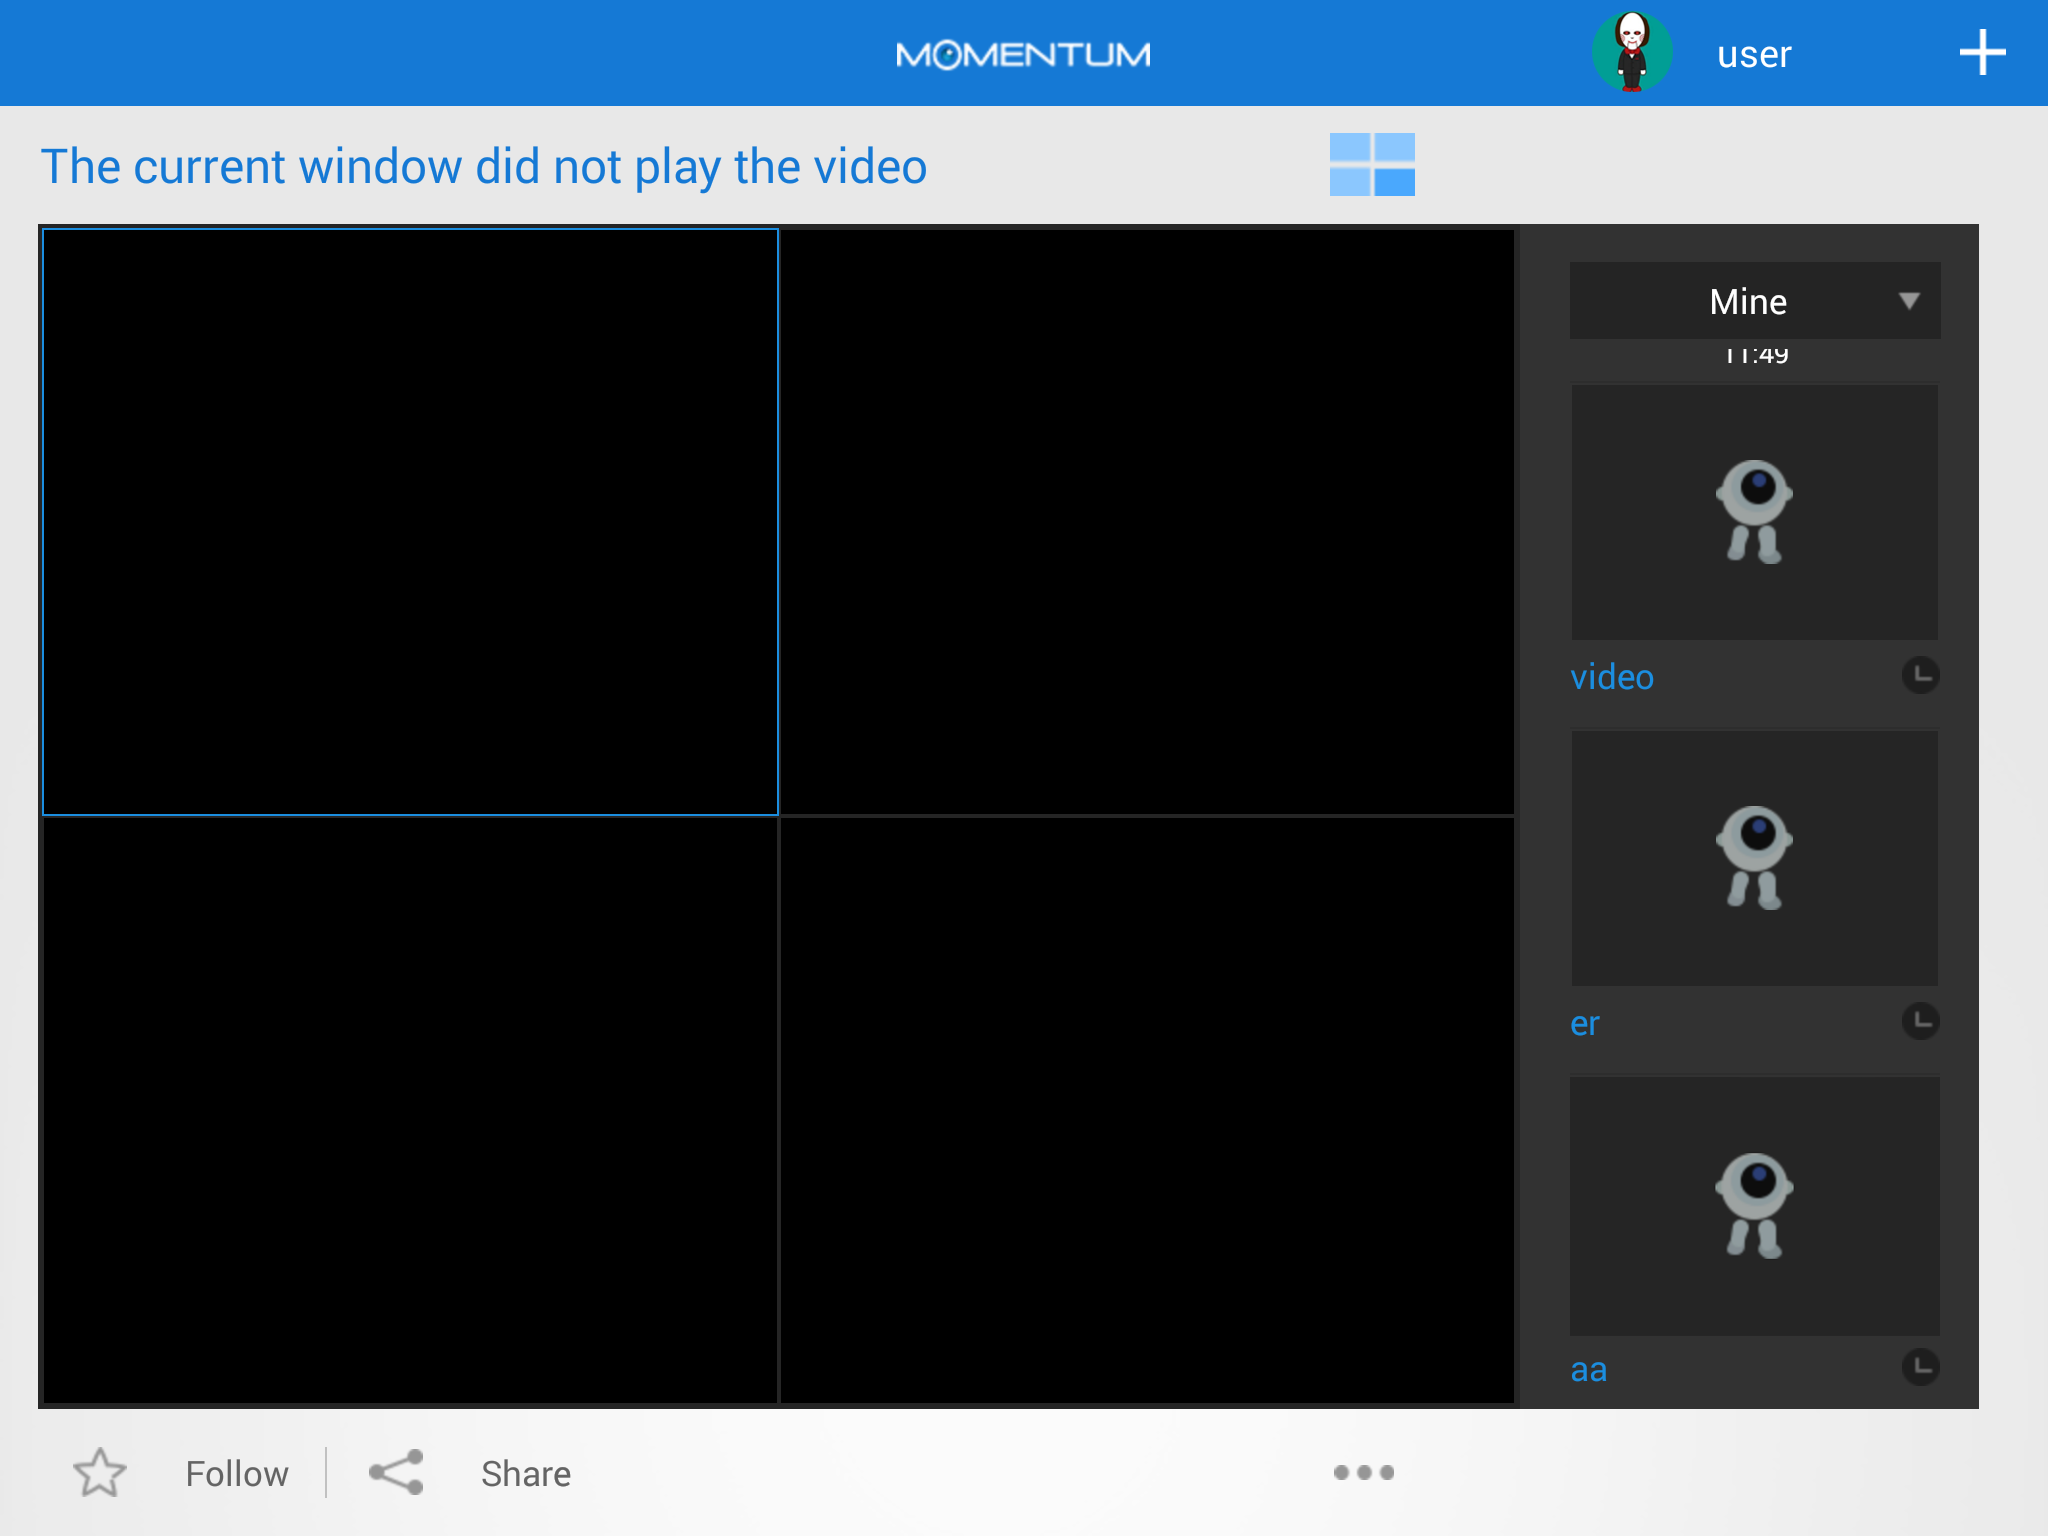Click the plus icon to add device
Viewport: 2048px width, 1536px height.
[1982, 53]
